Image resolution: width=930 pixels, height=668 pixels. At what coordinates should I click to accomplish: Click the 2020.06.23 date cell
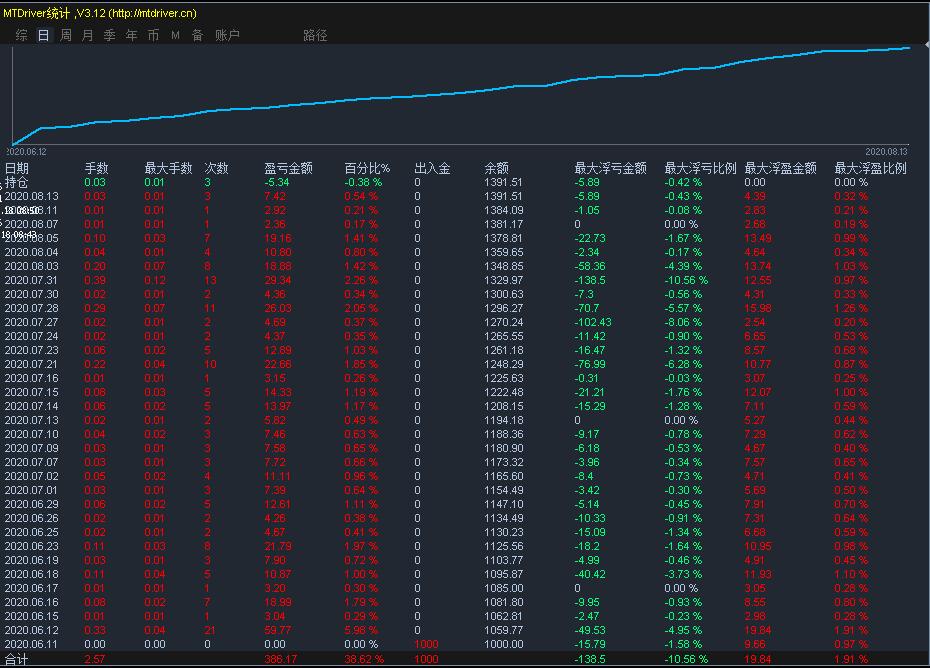click(31, 546)
